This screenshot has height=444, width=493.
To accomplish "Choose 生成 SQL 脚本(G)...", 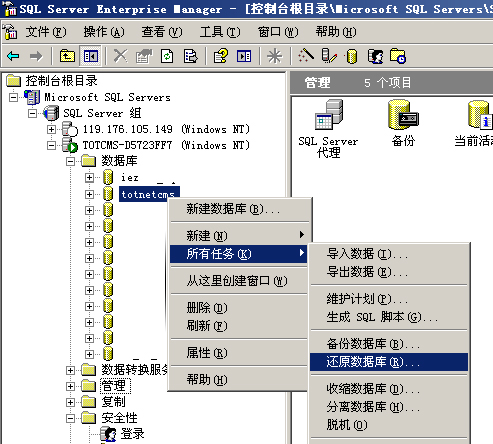I will click(x=389, y=317).
